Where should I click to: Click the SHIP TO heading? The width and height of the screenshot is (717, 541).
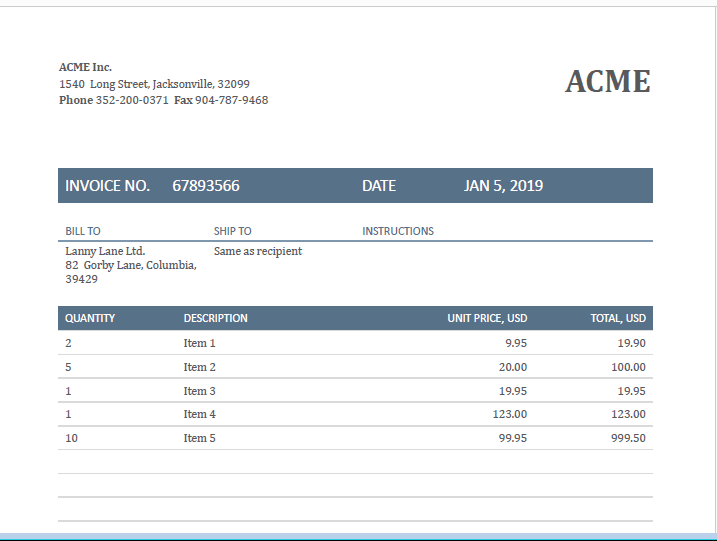232,231
